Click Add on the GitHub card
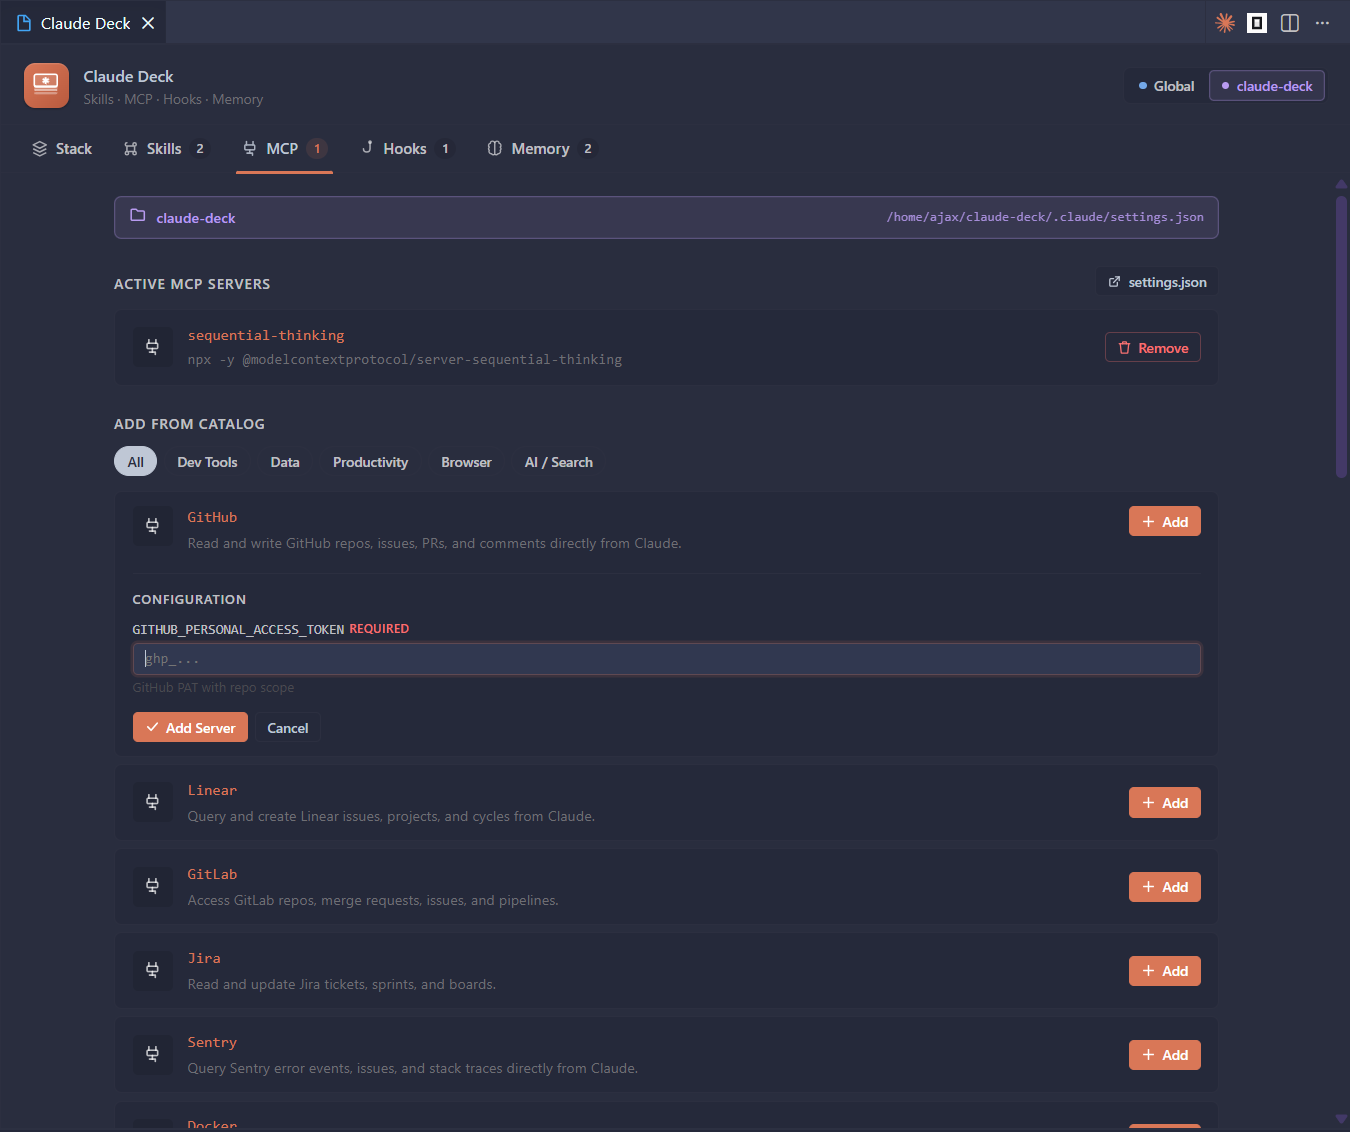This screenshot has width=1350, height=1132. click(x=1165, y=522)
